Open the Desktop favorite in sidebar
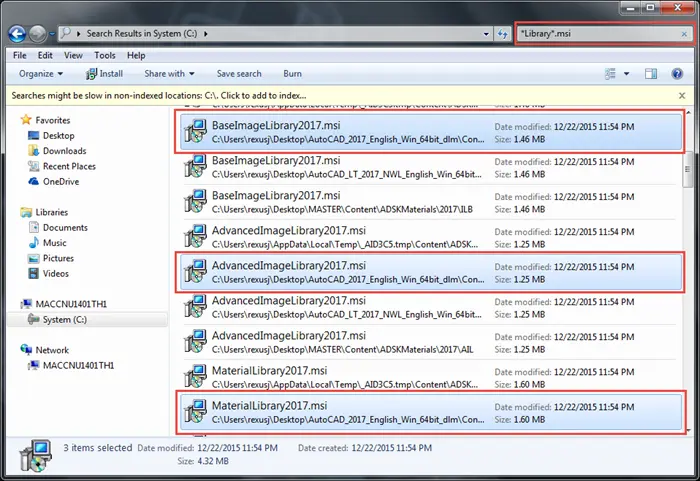700x481 pixels. [58, 136]
